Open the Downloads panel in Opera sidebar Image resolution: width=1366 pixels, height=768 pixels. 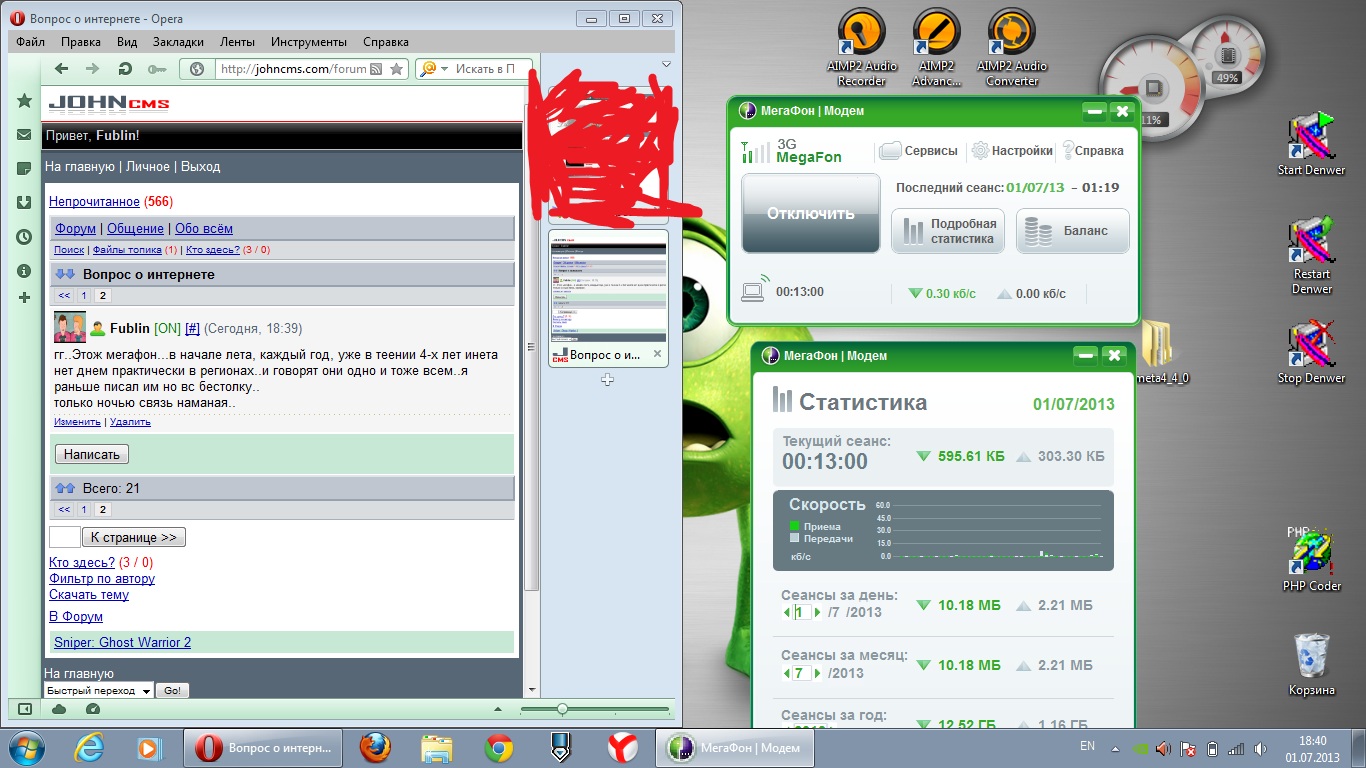pos(25,203)
